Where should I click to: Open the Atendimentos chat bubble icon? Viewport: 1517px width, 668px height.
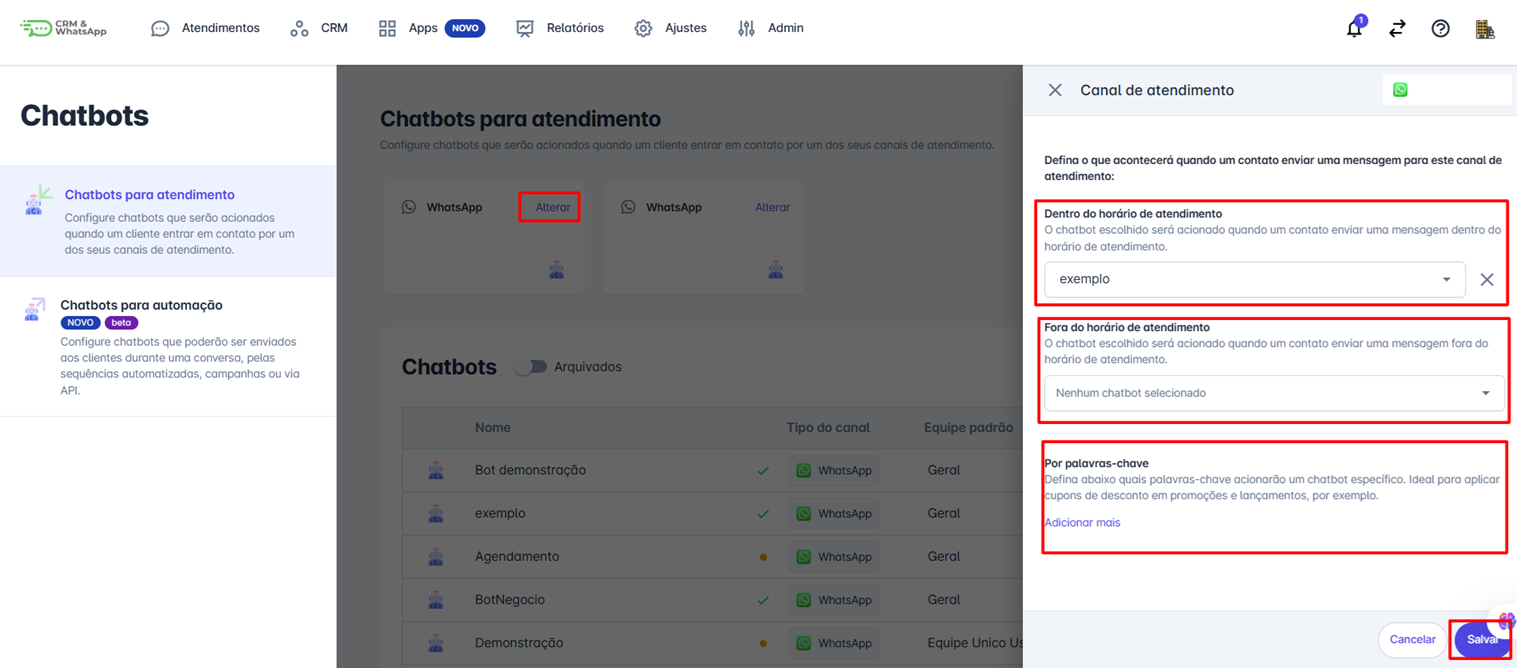160,27
